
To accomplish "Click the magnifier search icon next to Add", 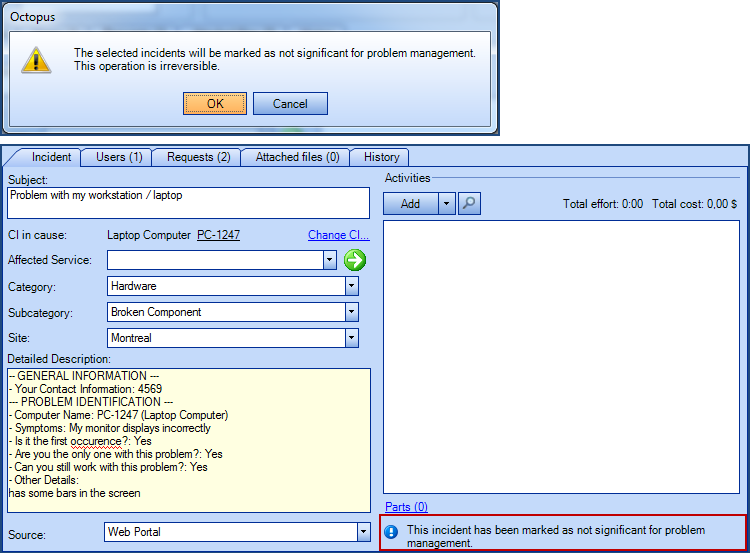I will [x=469, y=203].
